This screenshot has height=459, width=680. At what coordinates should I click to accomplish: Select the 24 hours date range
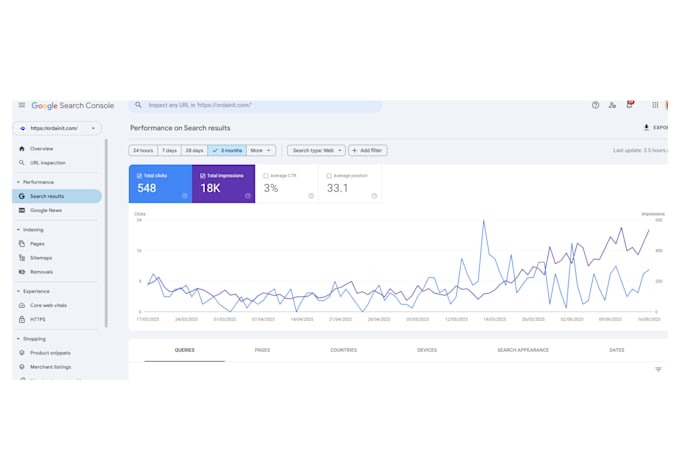pyautogui.click(x=143, y=151)
